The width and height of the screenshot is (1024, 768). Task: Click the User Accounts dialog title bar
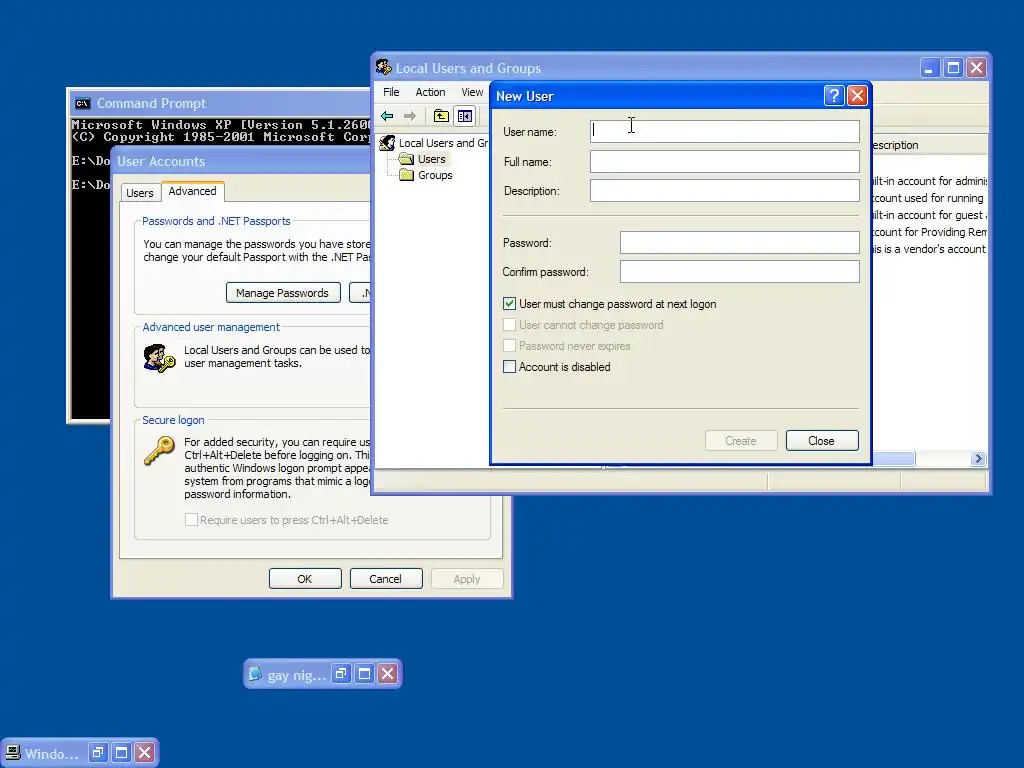[243, 161]
